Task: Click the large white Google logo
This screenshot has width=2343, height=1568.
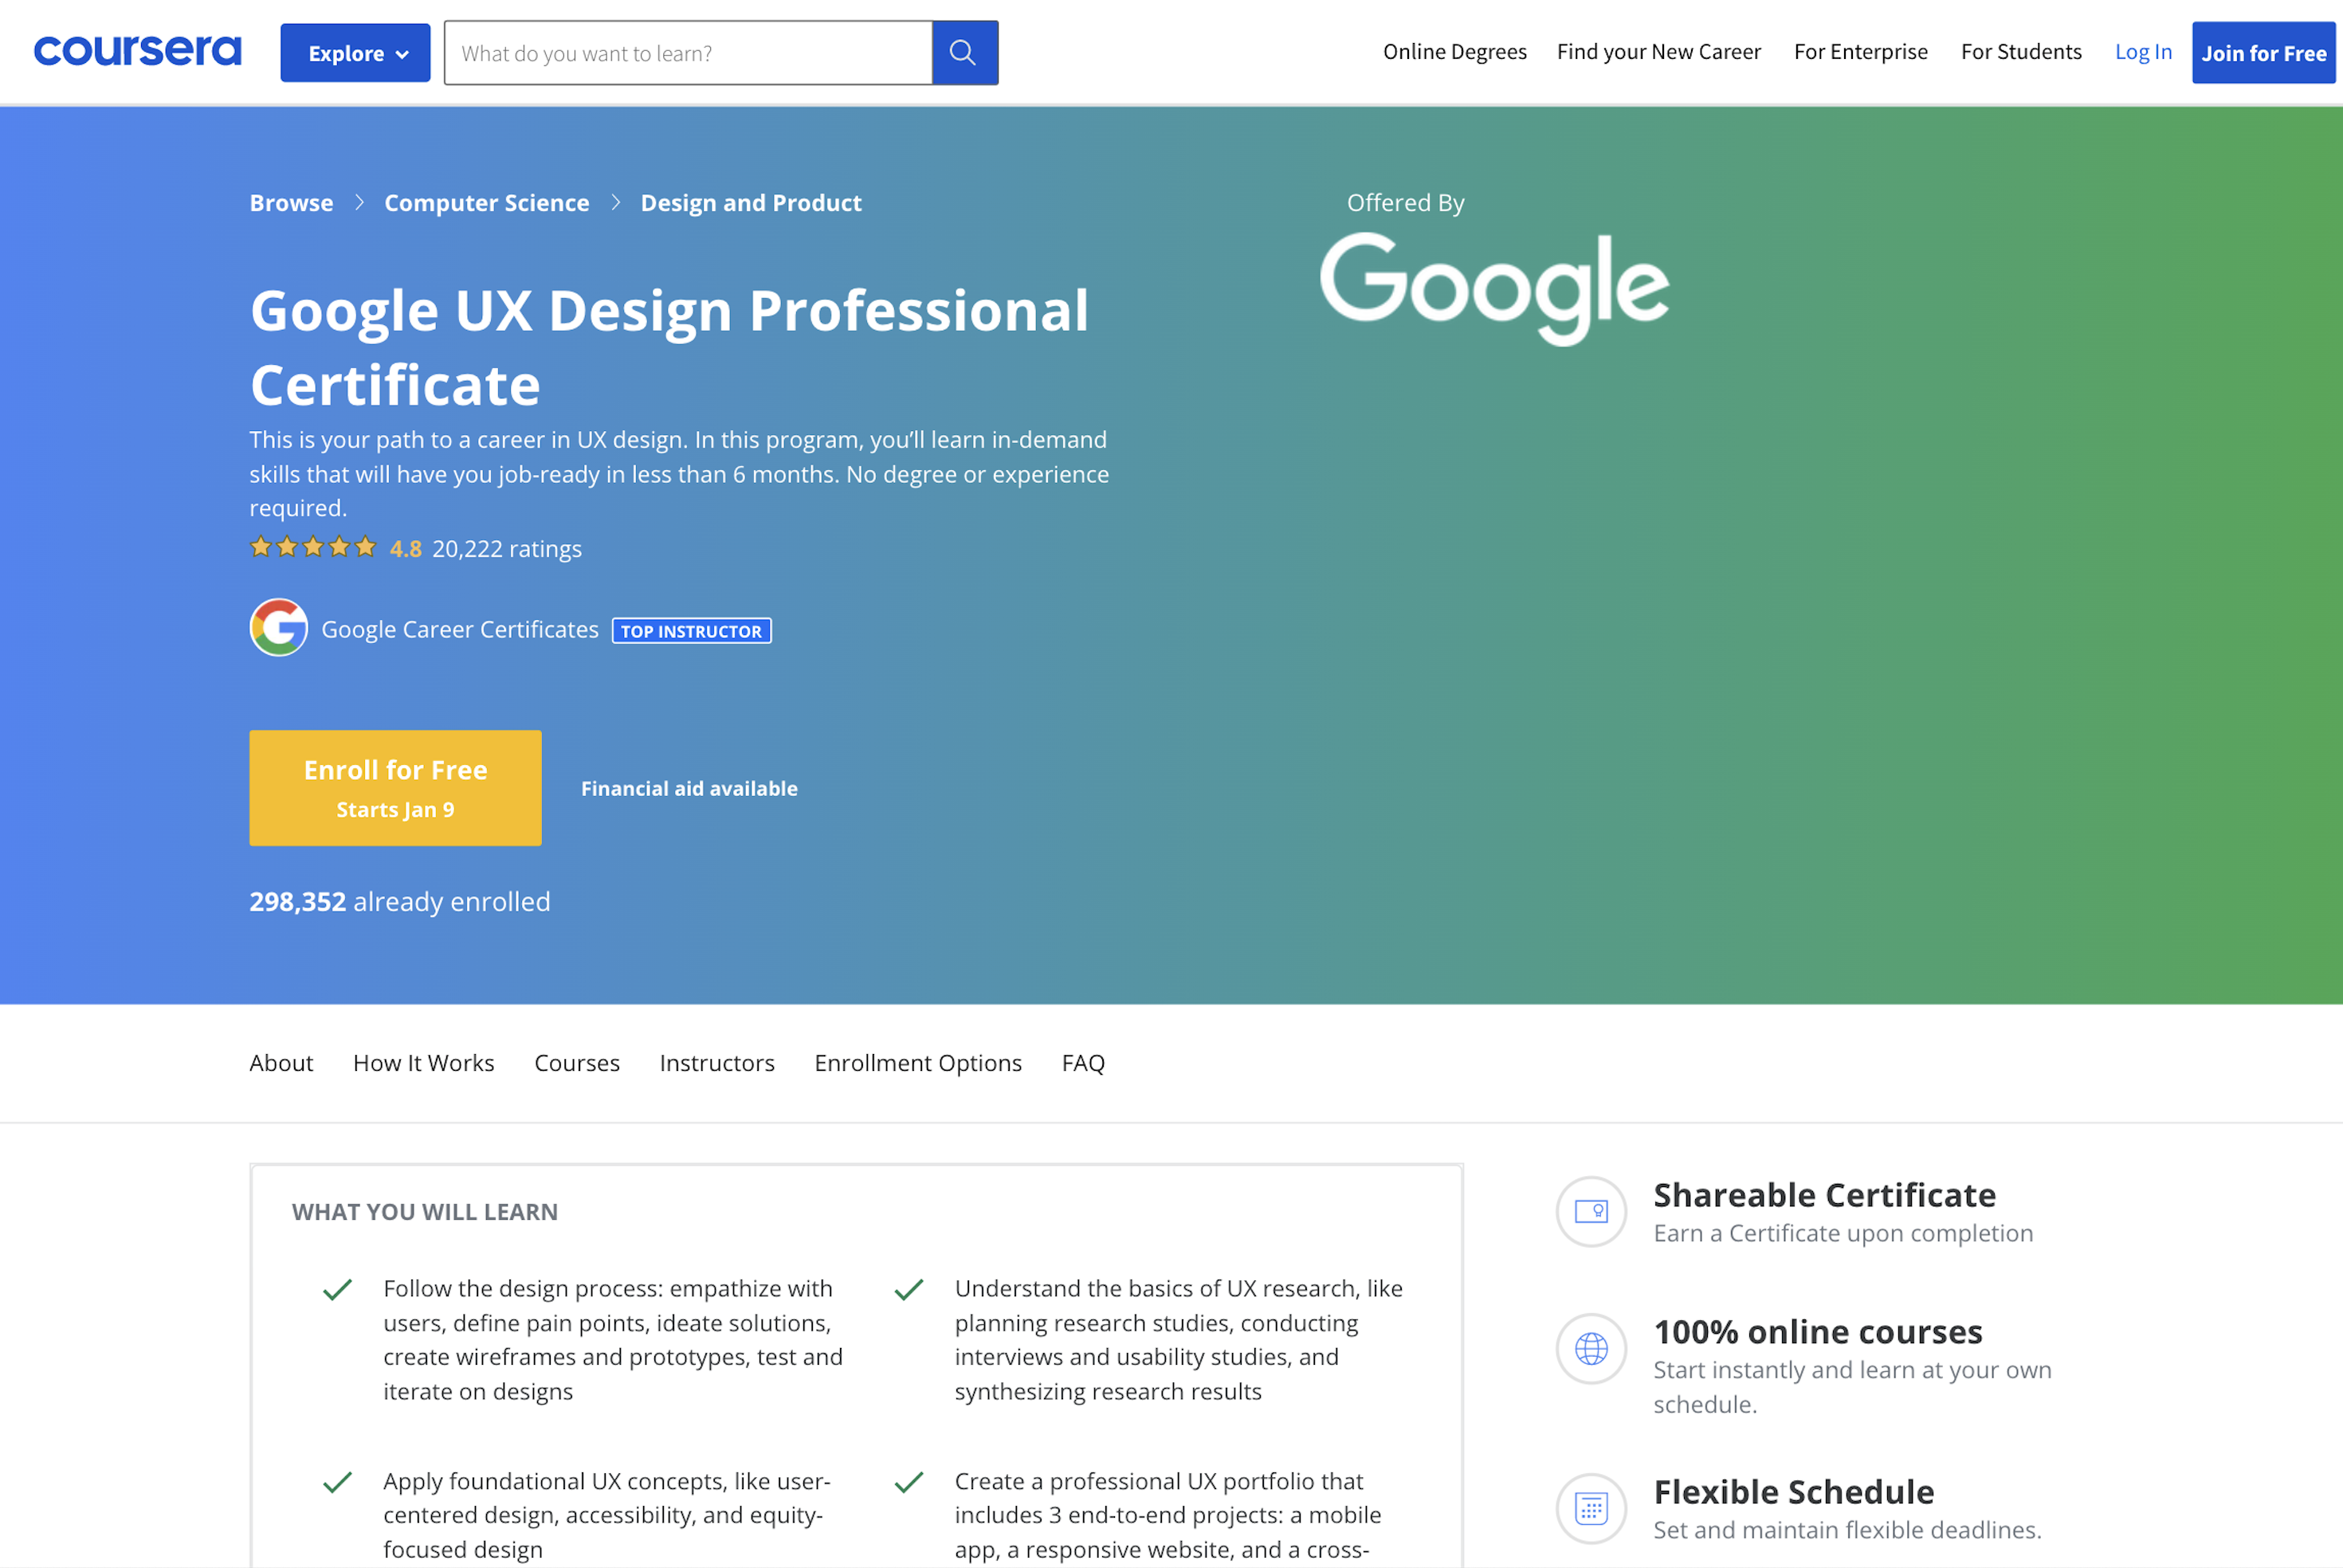Action: pyautogui.click(x=1493, y=286)
